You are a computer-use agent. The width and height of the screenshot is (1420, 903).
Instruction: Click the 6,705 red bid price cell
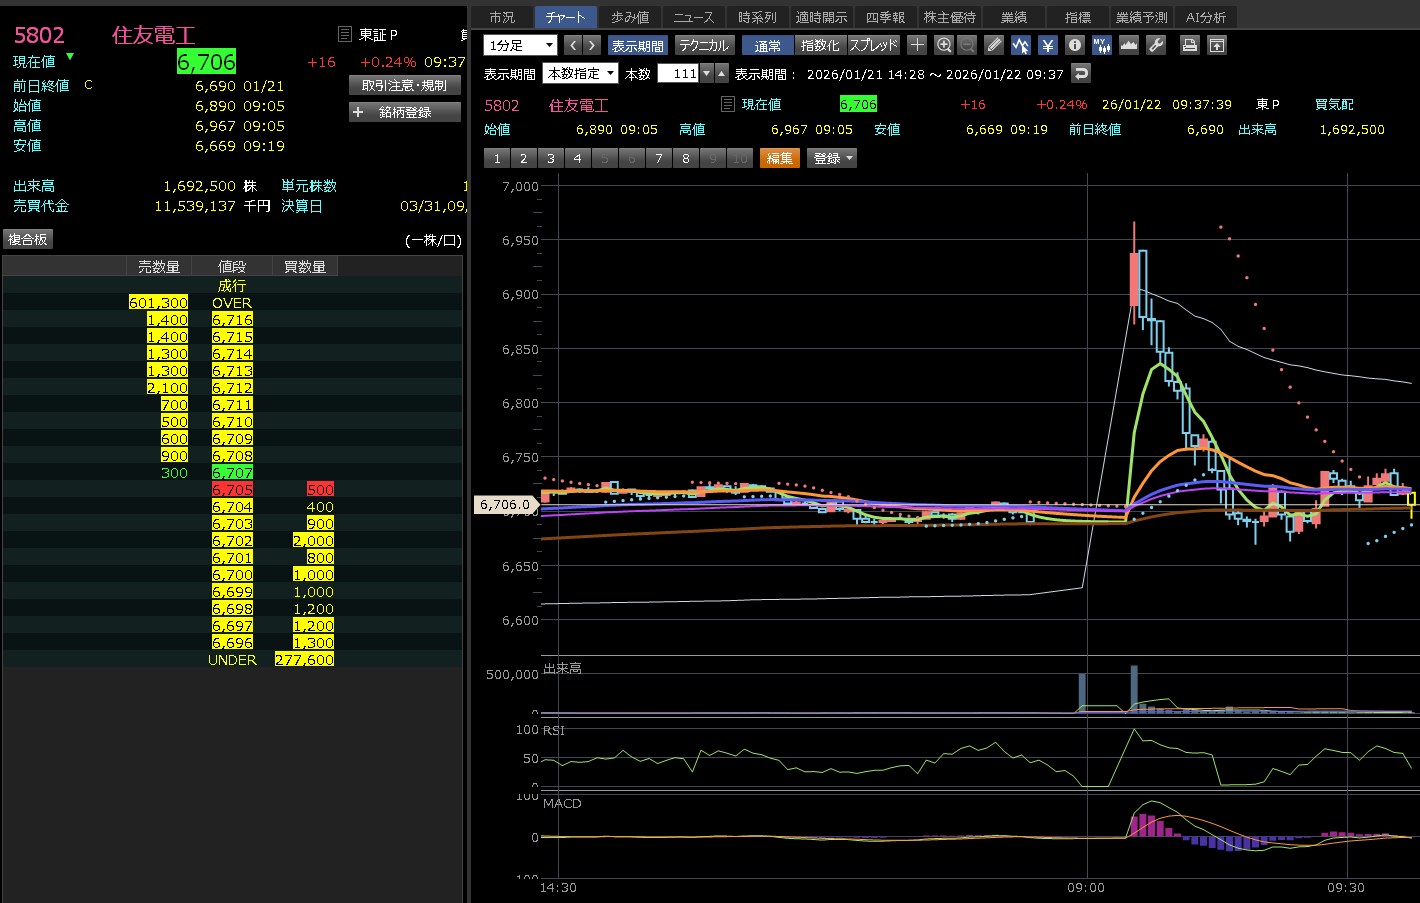pos(232,489)
